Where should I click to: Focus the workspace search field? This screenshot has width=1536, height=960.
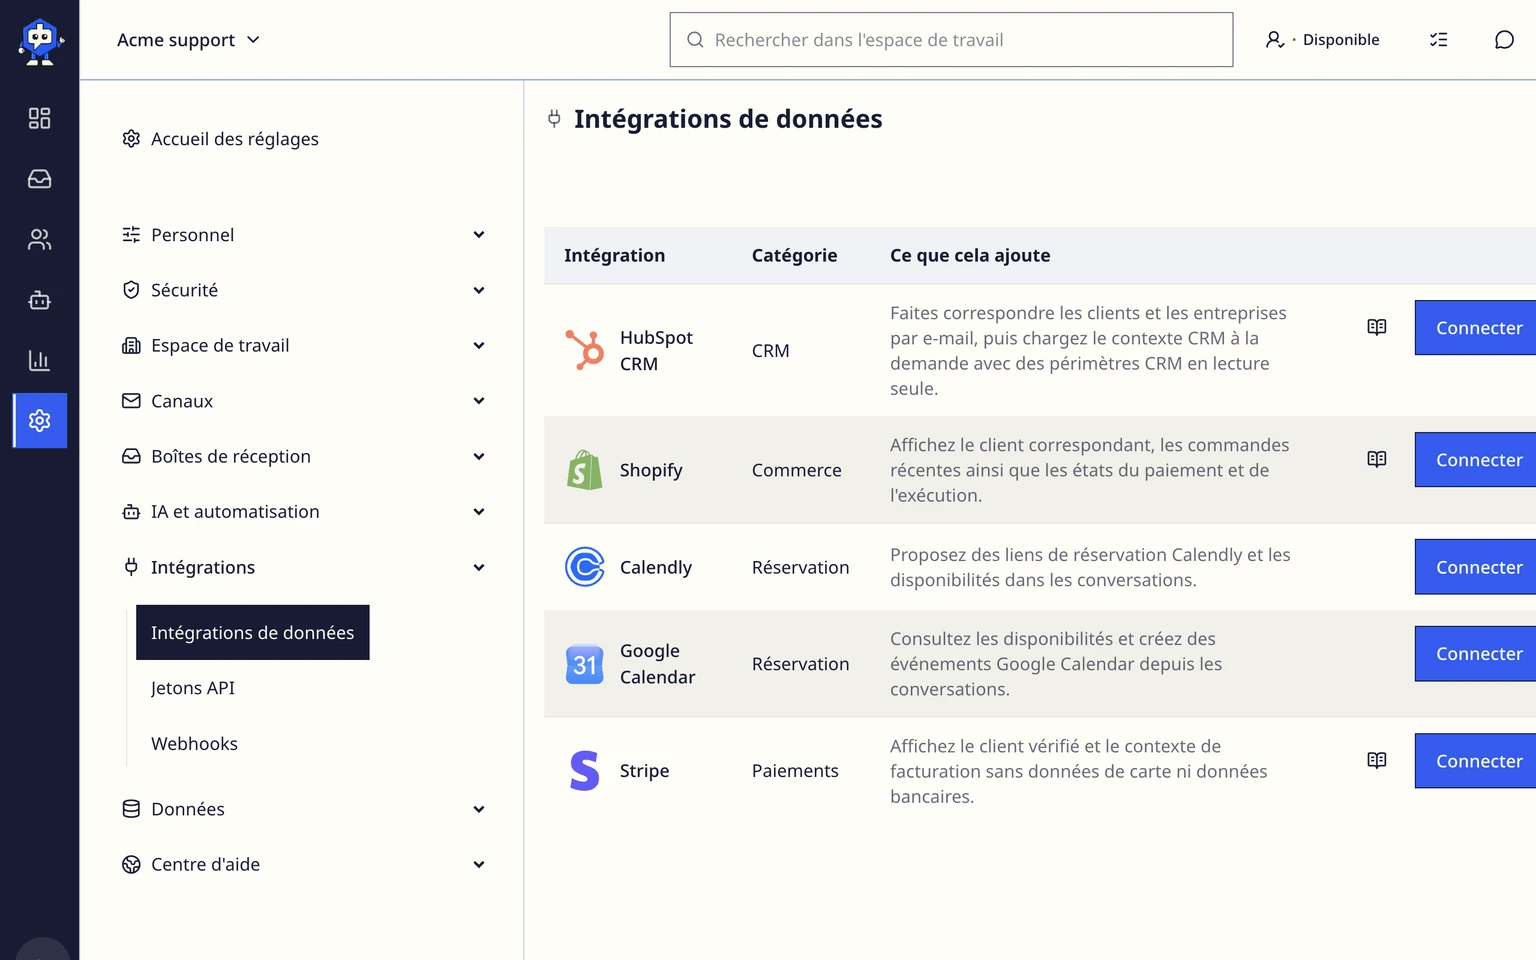(x=951, y=40)
